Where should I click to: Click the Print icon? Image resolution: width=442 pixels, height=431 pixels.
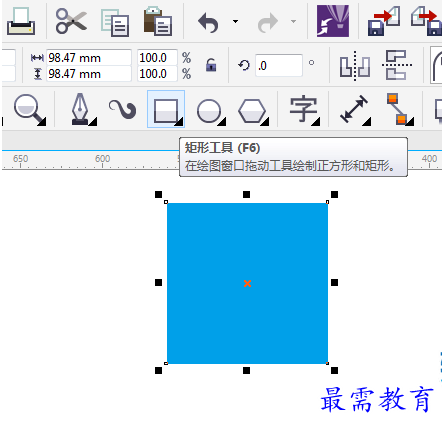pos(21,21)
